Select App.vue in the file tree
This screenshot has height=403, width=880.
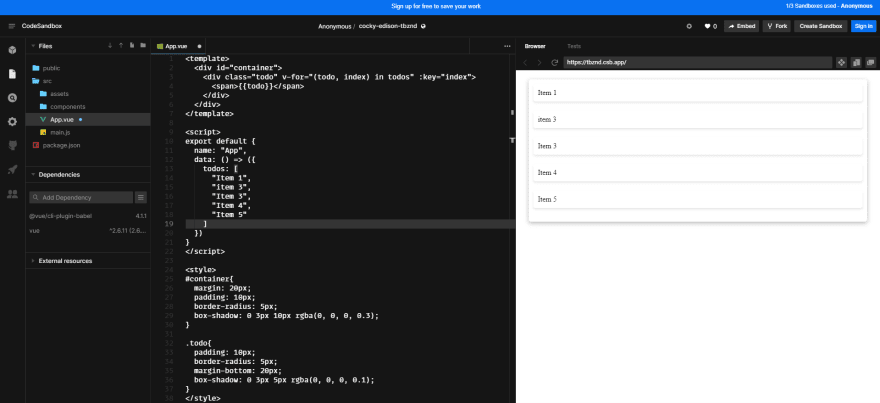tap(88, 120)
